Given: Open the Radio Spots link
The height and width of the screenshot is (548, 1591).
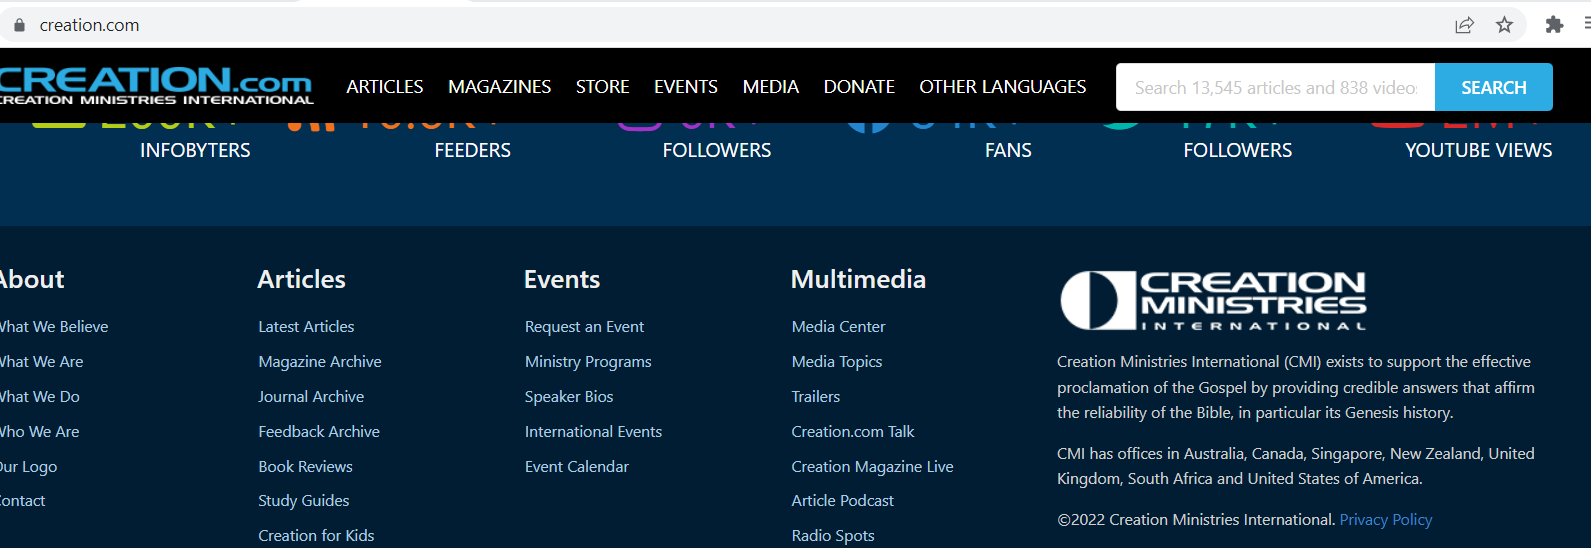Looking at the screenshot, I should click(x=833, y=536).
